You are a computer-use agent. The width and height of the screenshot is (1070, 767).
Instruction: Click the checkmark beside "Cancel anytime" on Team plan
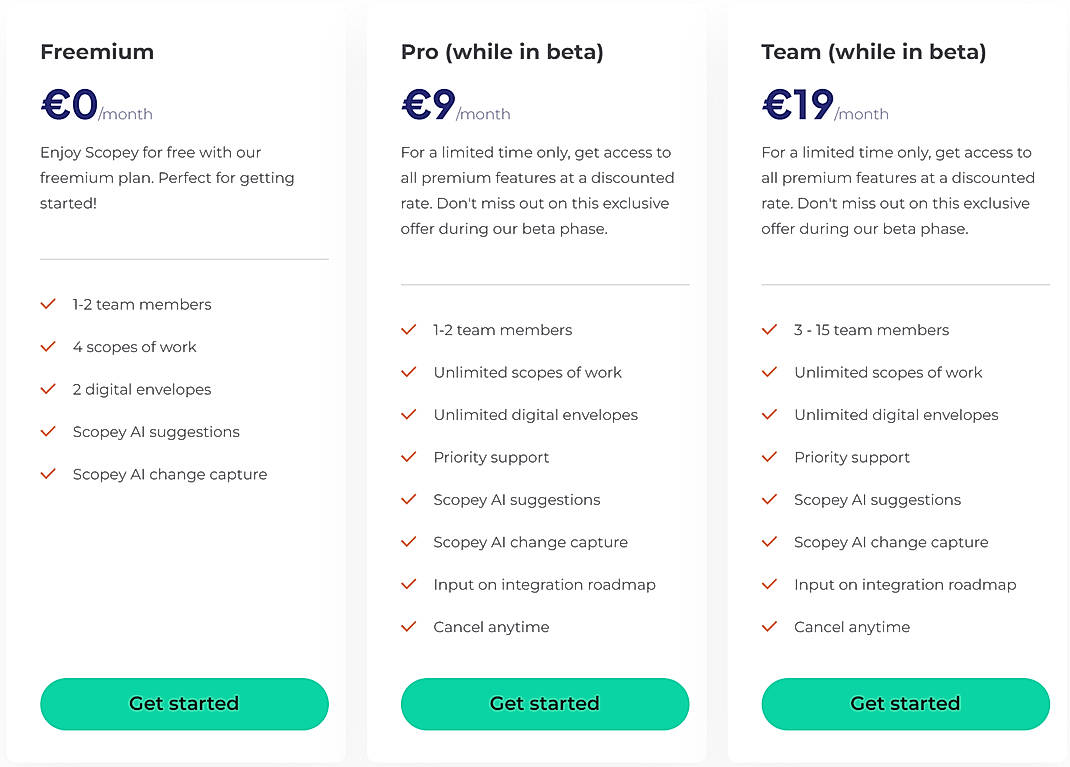pyautogui.click(x=768, y=627)
